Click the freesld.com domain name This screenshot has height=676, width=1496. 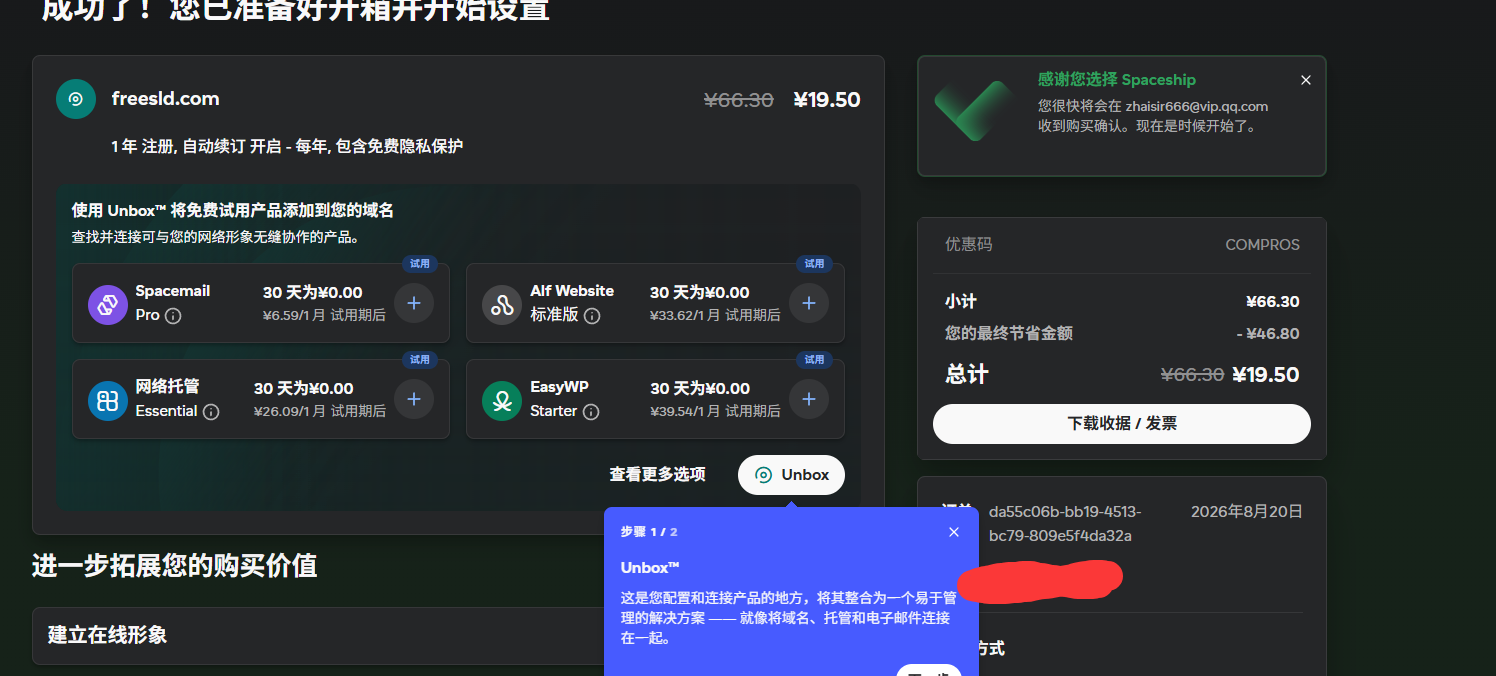tap(165, 99)
